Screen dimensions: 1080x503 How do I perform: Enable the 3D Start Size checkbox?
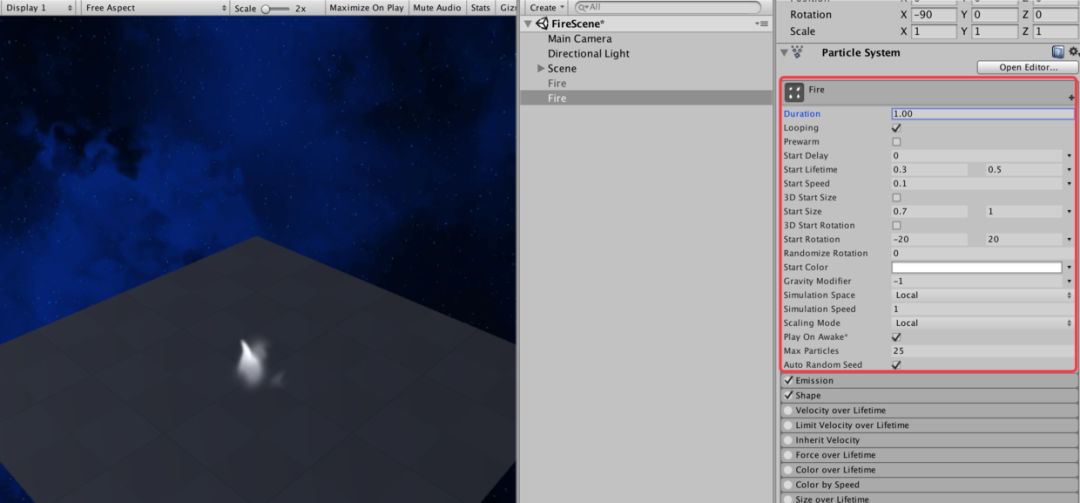pyautogui.click(x=896, y=198)
